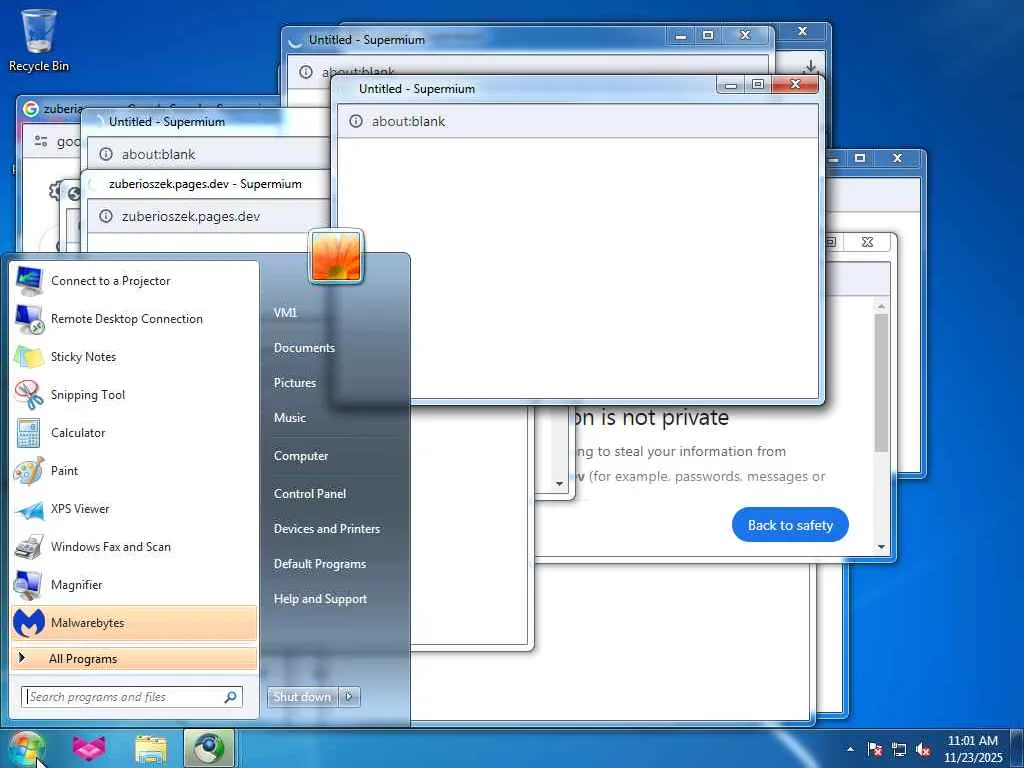Screen dimensions: 1024x768
Task: Open Music from the Start menu
Action: click(x=289, y=417)
